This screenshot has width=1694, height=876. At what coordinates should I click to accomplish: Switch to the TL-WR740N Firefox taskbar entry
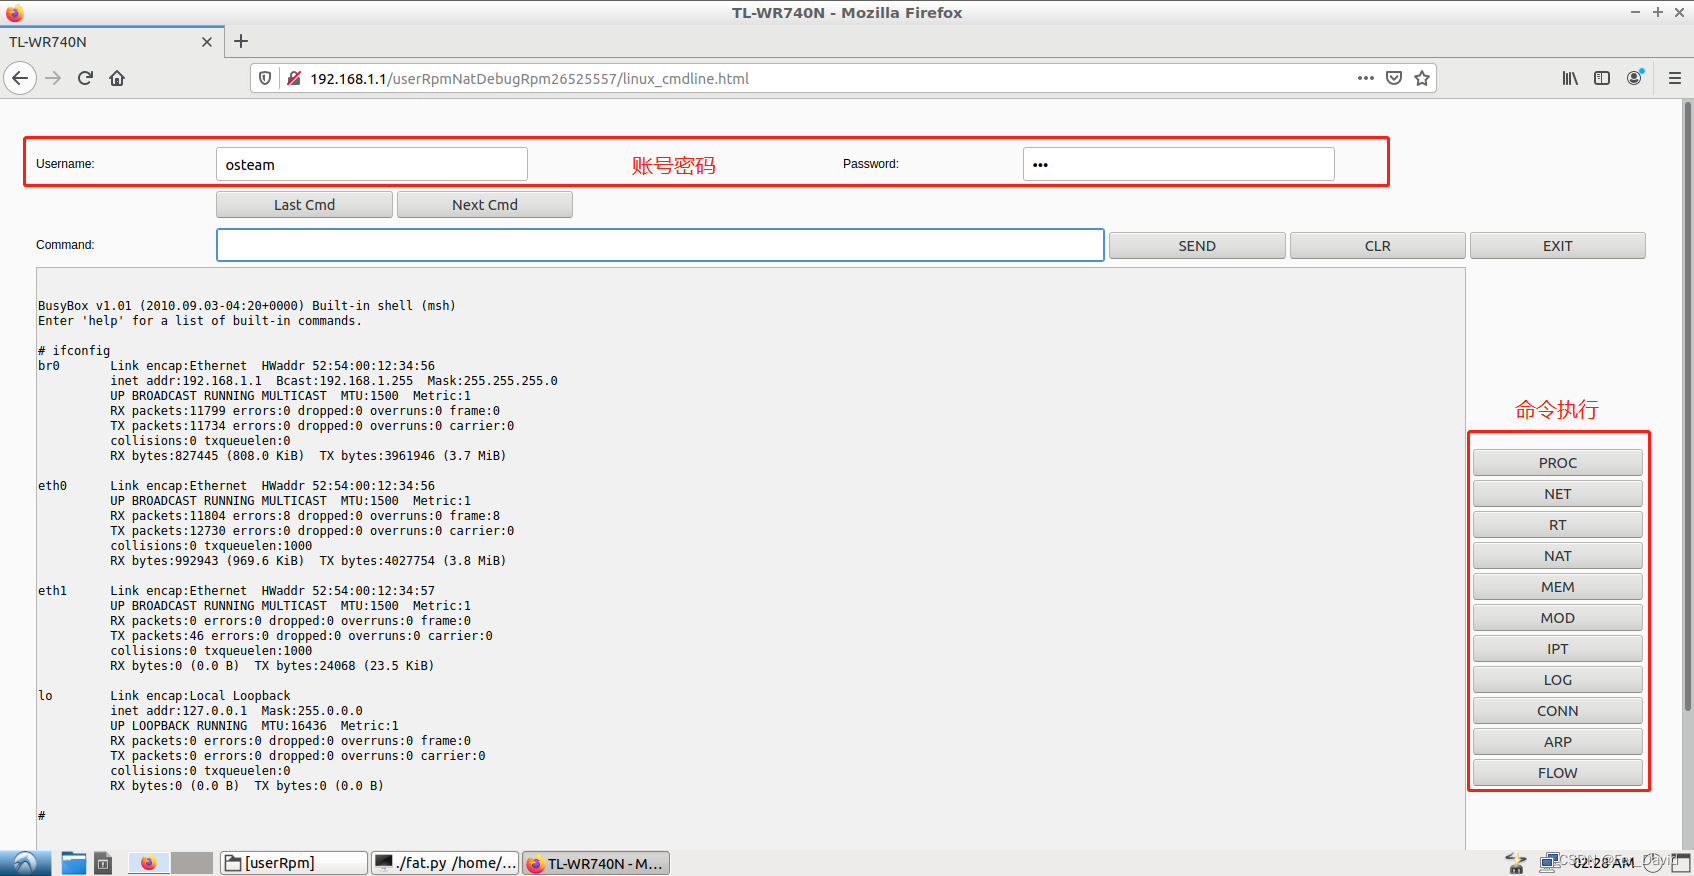tap(596, 863)
